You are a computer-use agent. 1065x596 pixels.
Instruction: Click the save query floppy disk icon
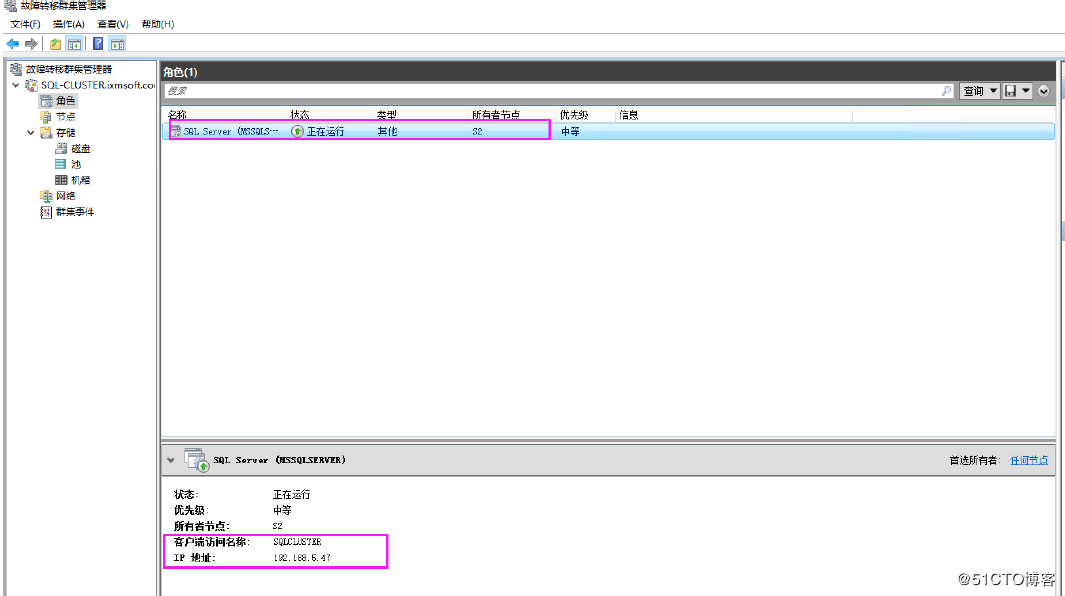(1009, 90)
